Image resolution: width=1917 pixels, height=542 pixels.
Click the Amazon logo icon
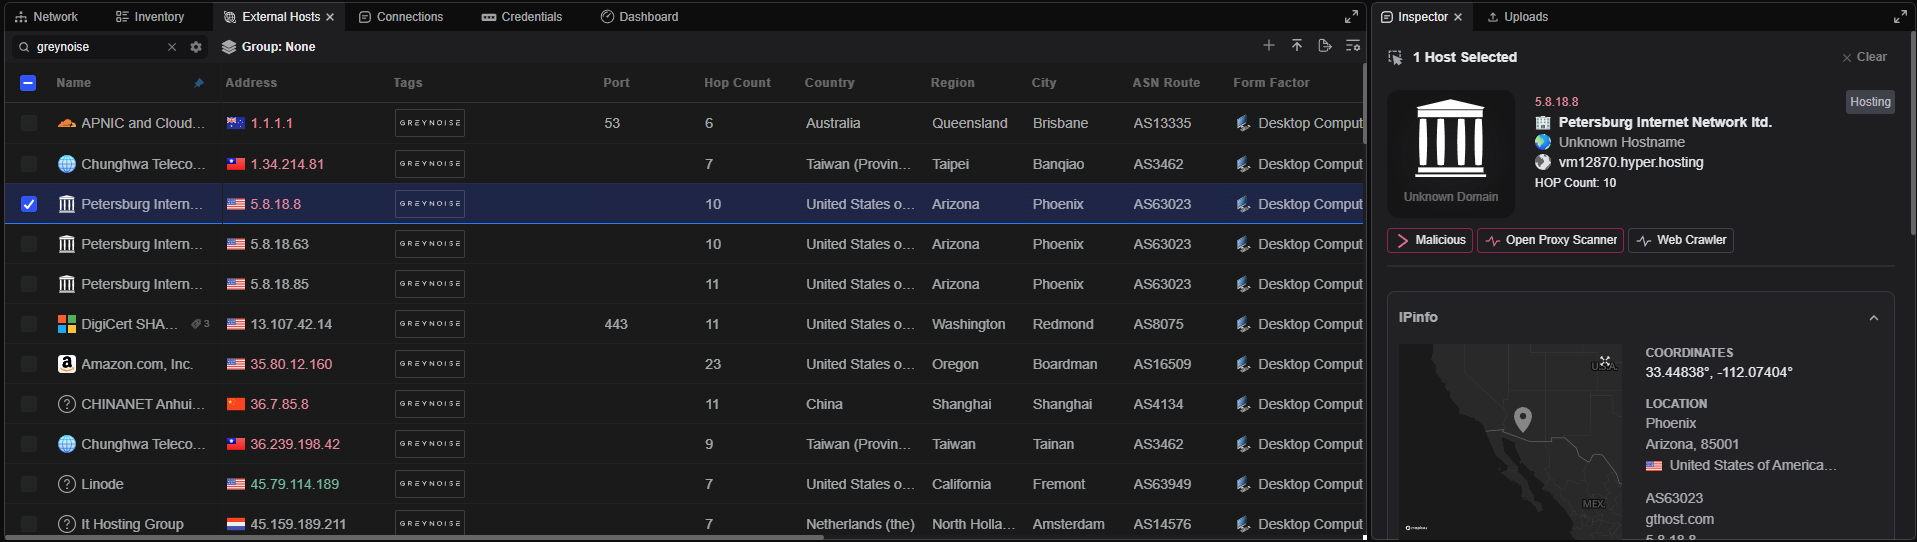[67, 364]
